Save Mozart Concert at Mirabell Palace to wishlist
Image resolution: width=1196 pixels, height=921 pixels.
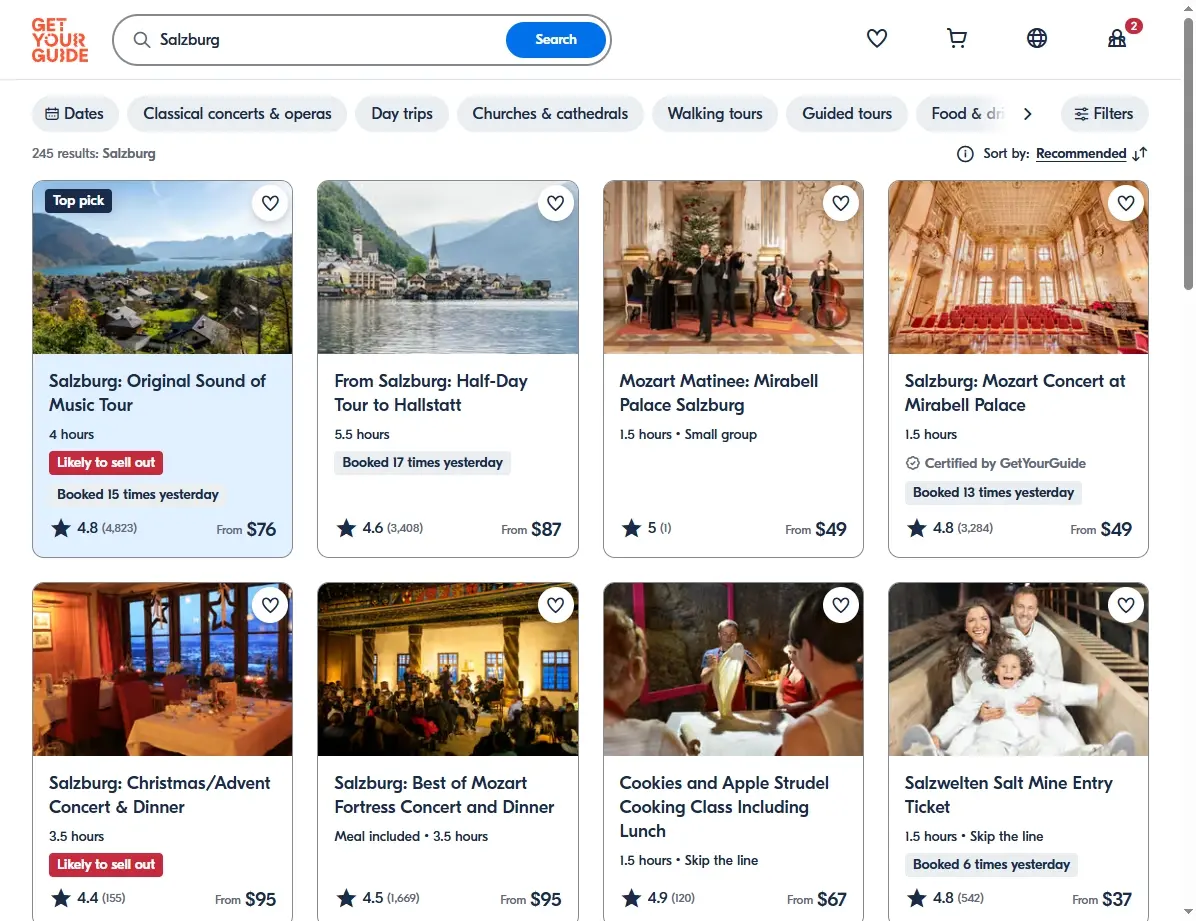click(1126, 203)
